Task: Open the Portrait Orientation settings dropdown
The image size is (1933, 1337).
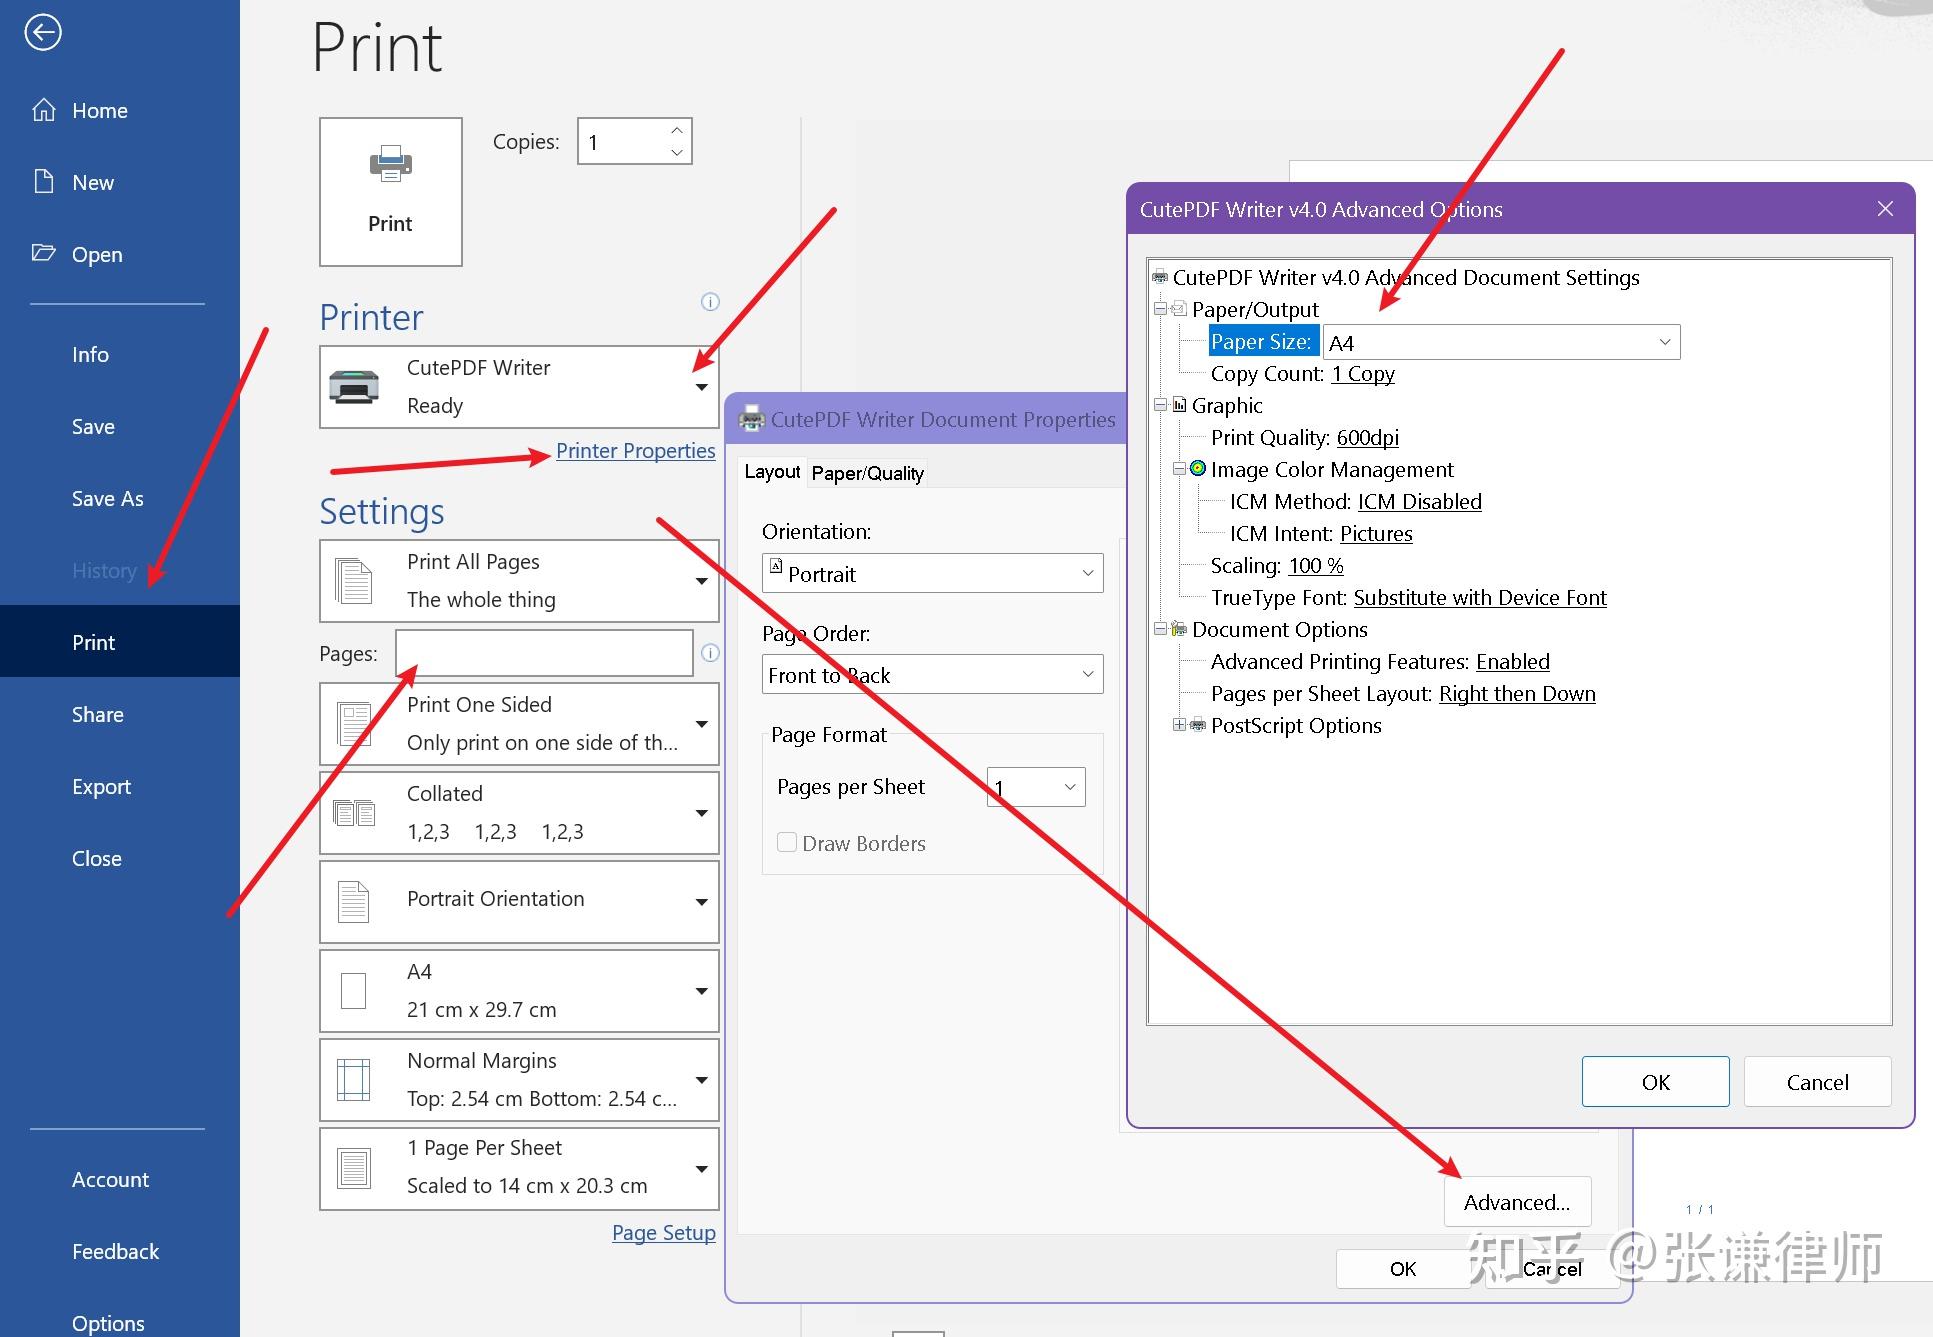Action: coord(701,902)
